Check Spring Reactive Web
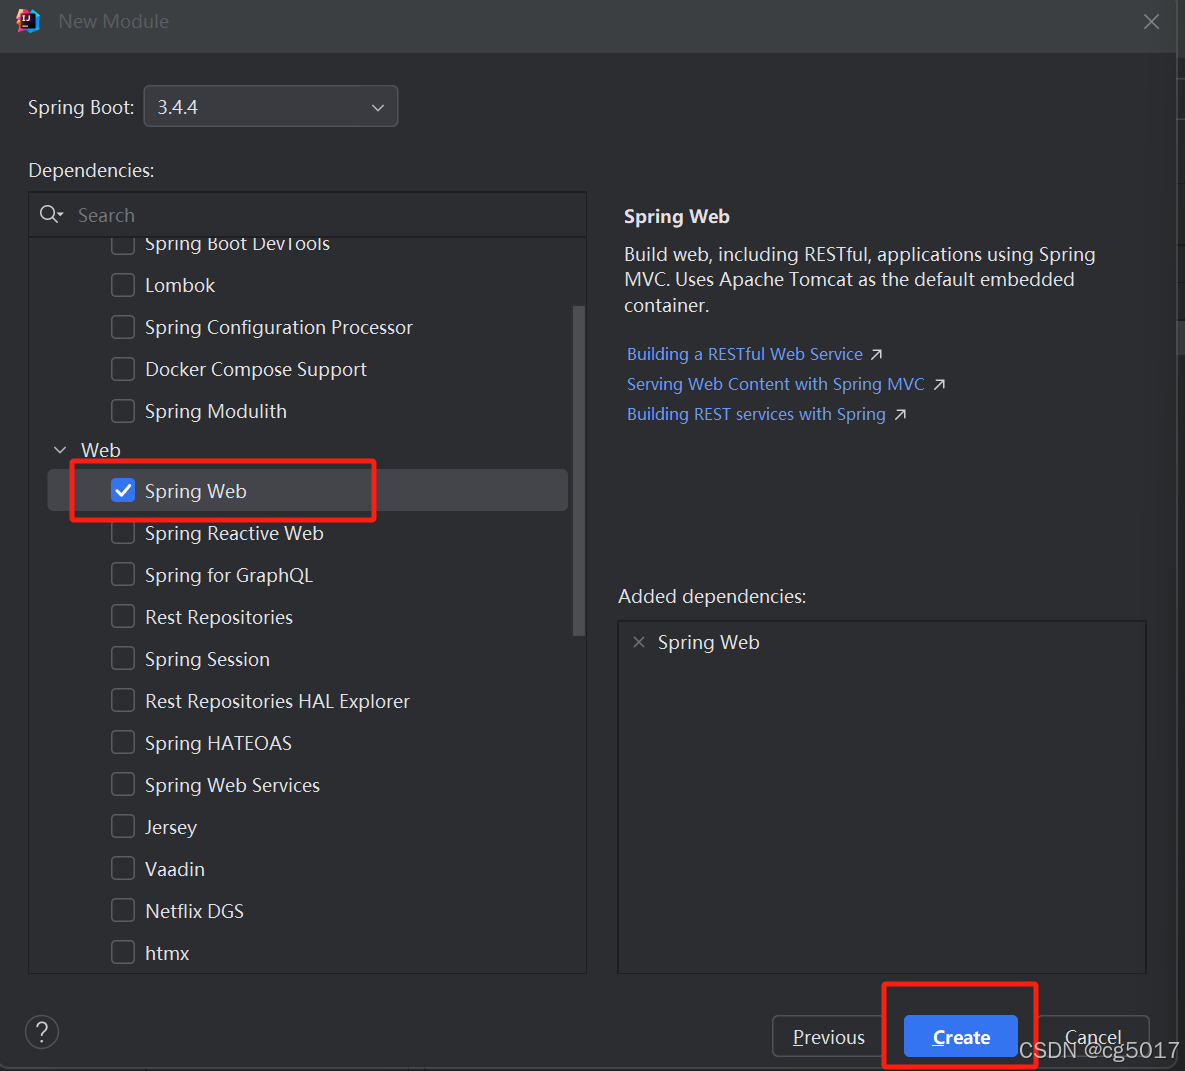This screenshot has width=1185, height=1071. pyautogui.click(x=122, y=533)
